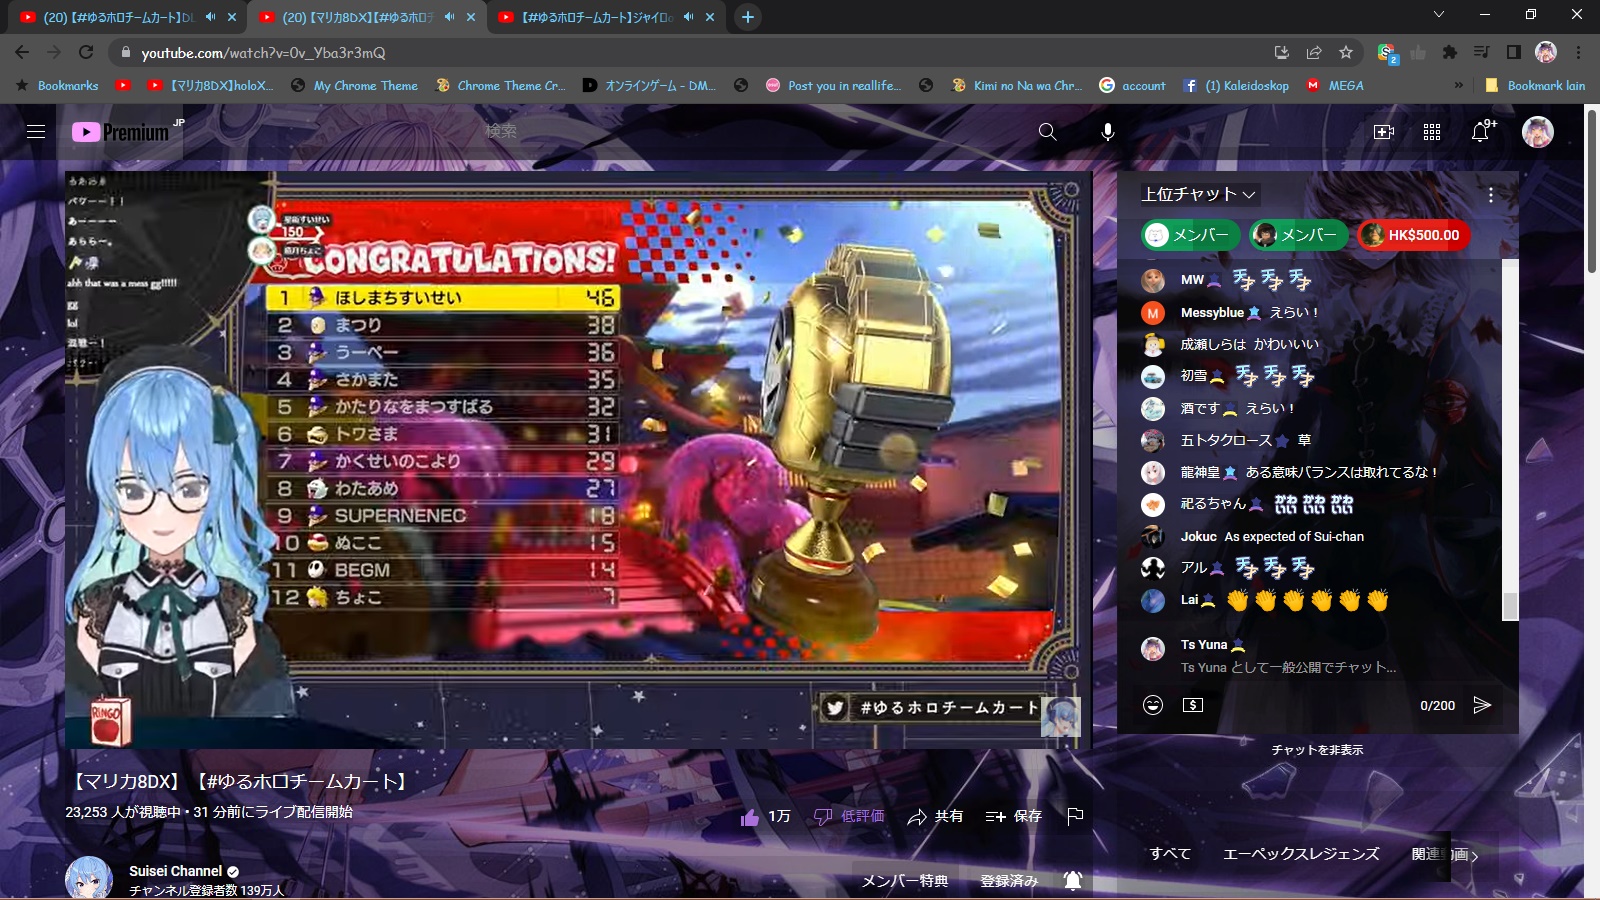Hide chat with チャットを非表示

[1317, 749]
